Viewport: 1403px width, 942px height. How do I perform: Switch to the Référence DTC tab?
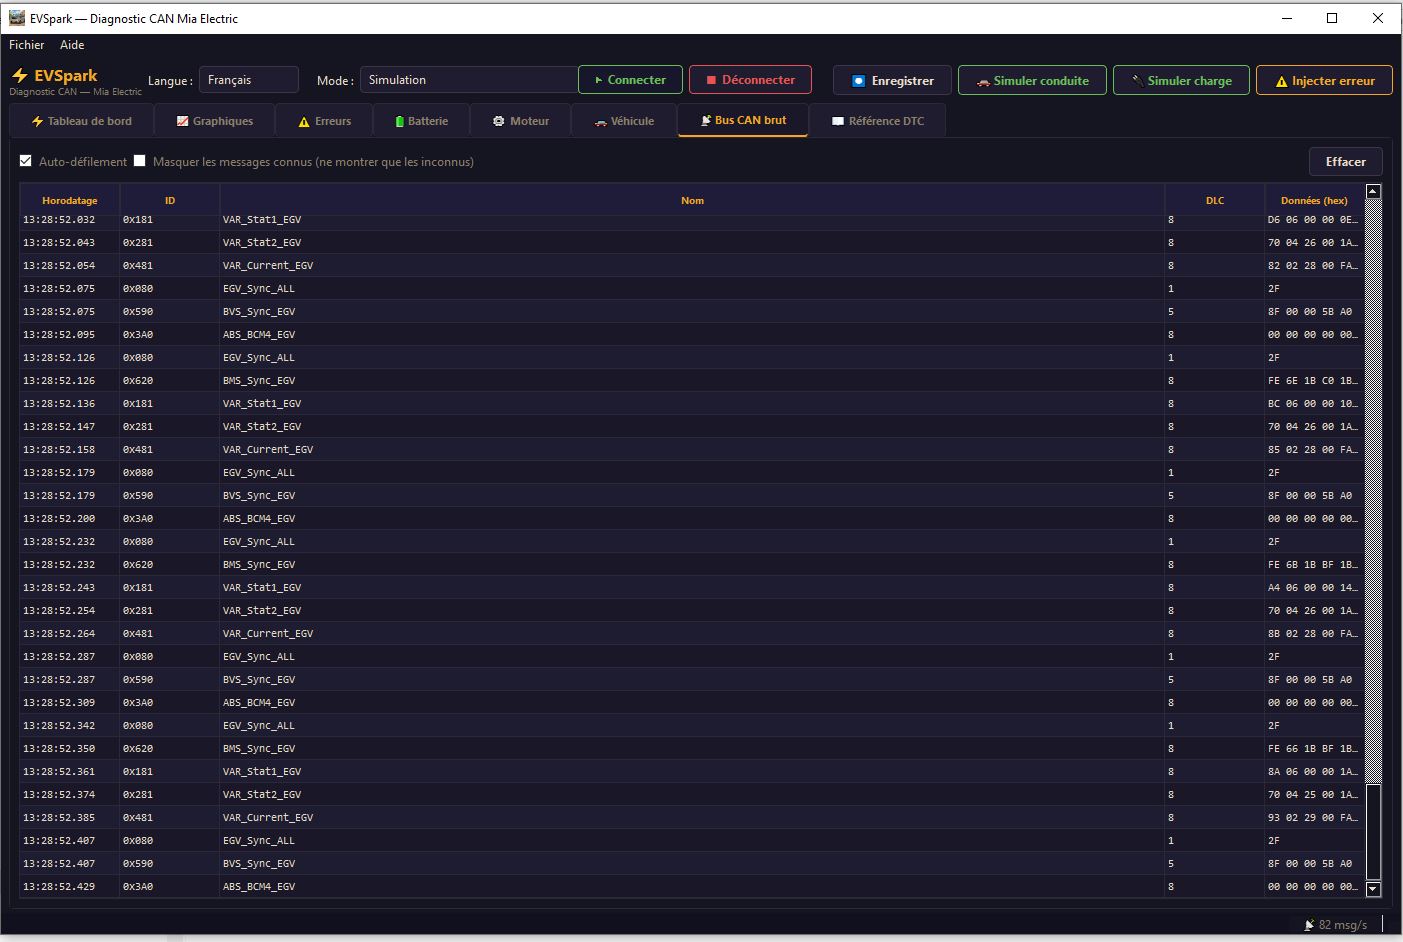pyautogui.click(x=877, y=121)
